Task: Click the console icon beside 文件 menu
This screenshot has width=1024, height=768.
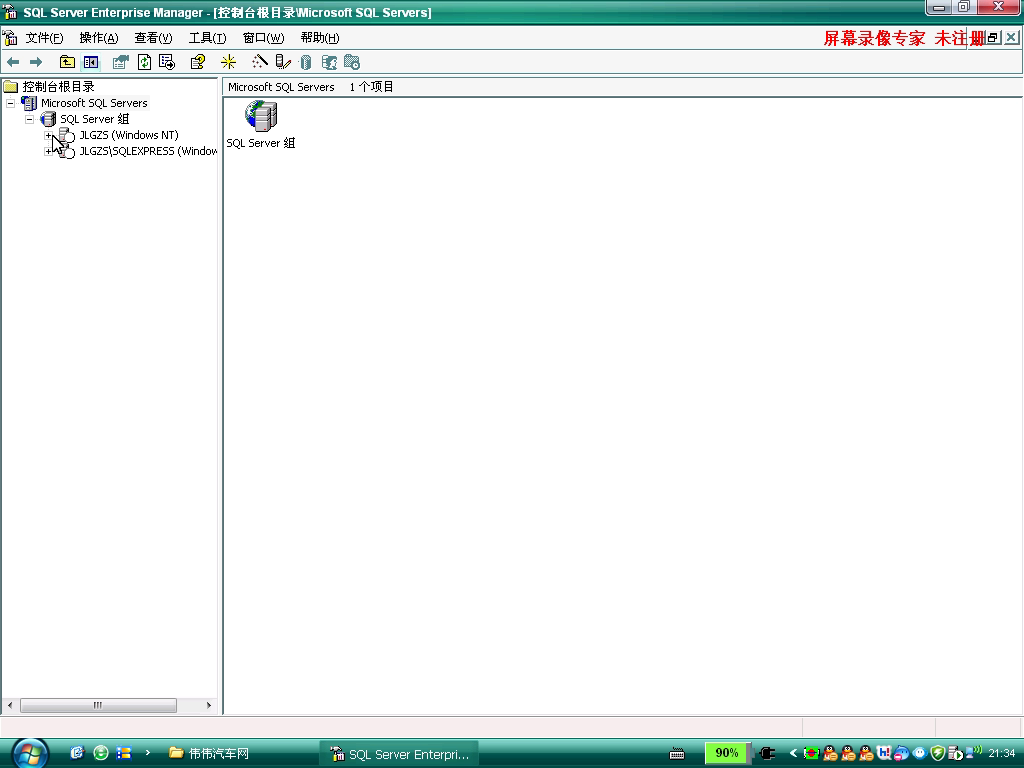Action: (x=10, y=38)
